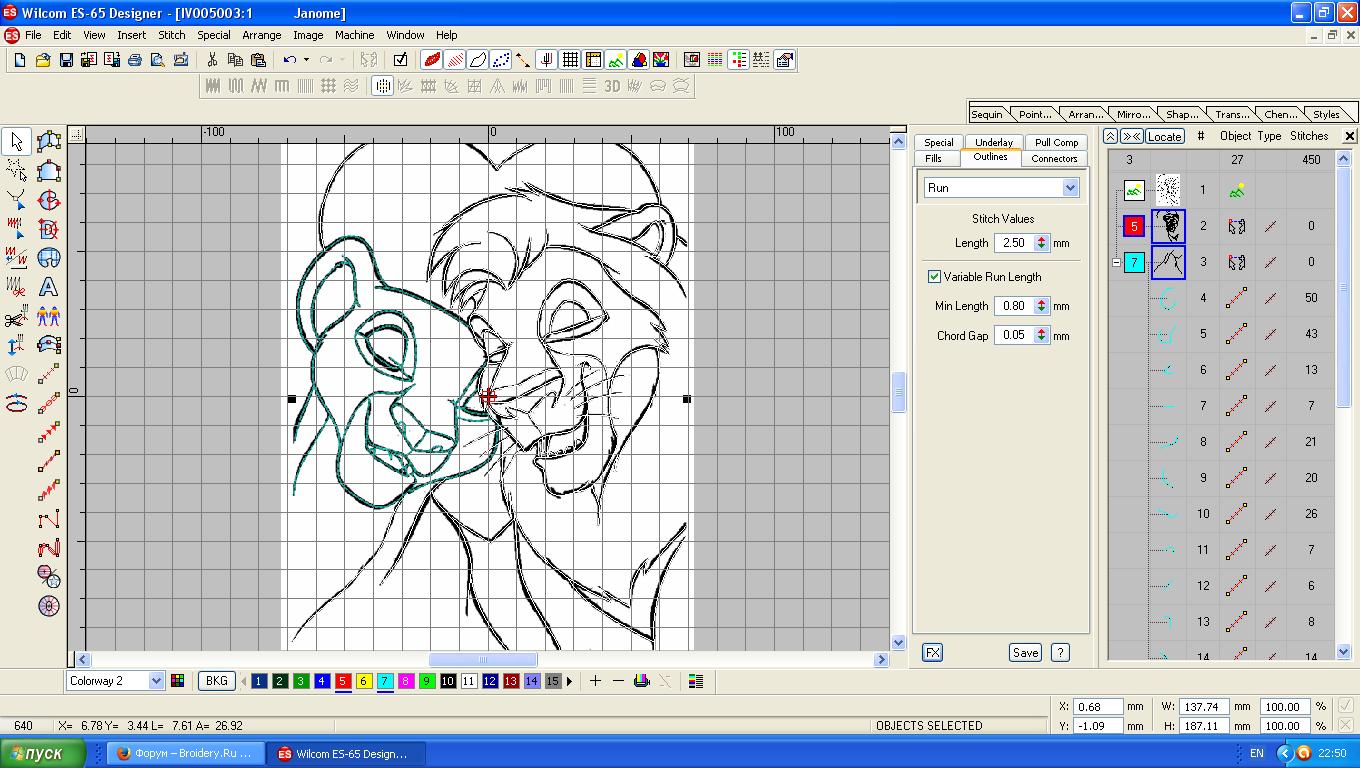The image size is (1360, 768).
Task: Click the Save button in properties panel
Action: pos(1025,652)
